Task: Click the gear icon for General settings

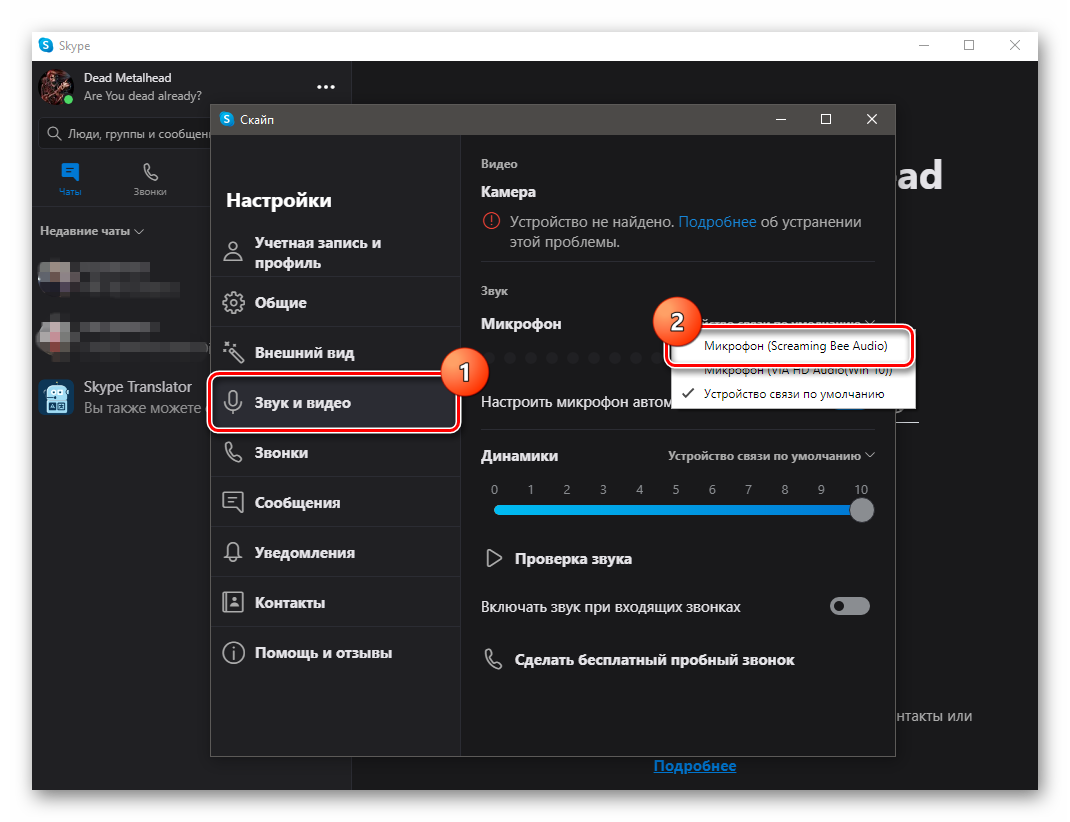Action: 233,303
